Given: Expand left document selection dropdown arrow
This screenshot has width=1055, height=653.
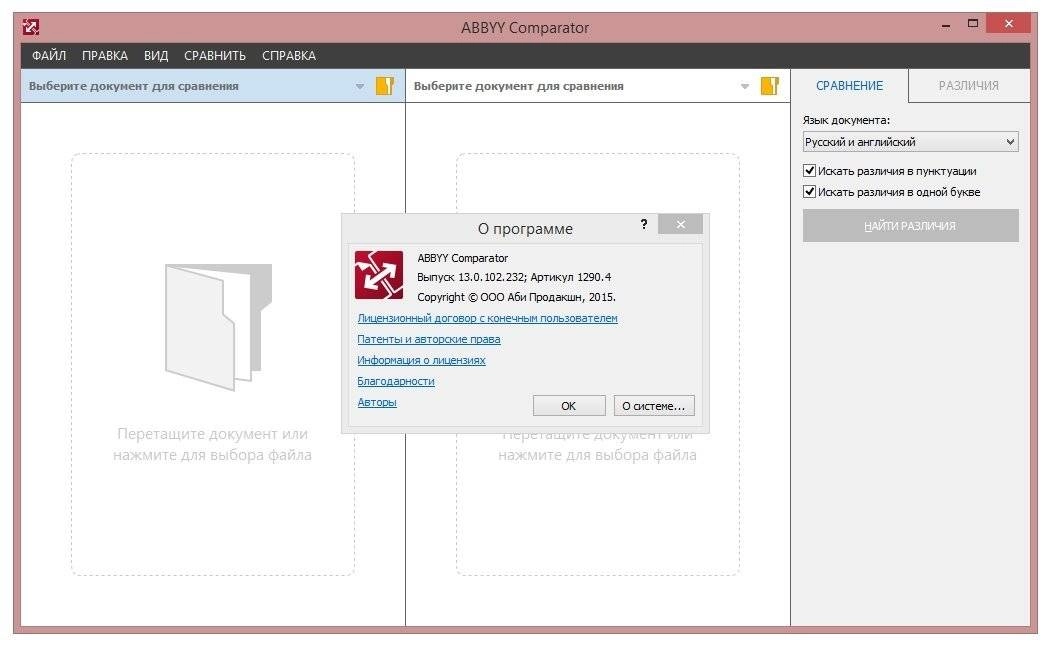Looking at the screenshot, I should pyautogui.click(x=360, y=86).
